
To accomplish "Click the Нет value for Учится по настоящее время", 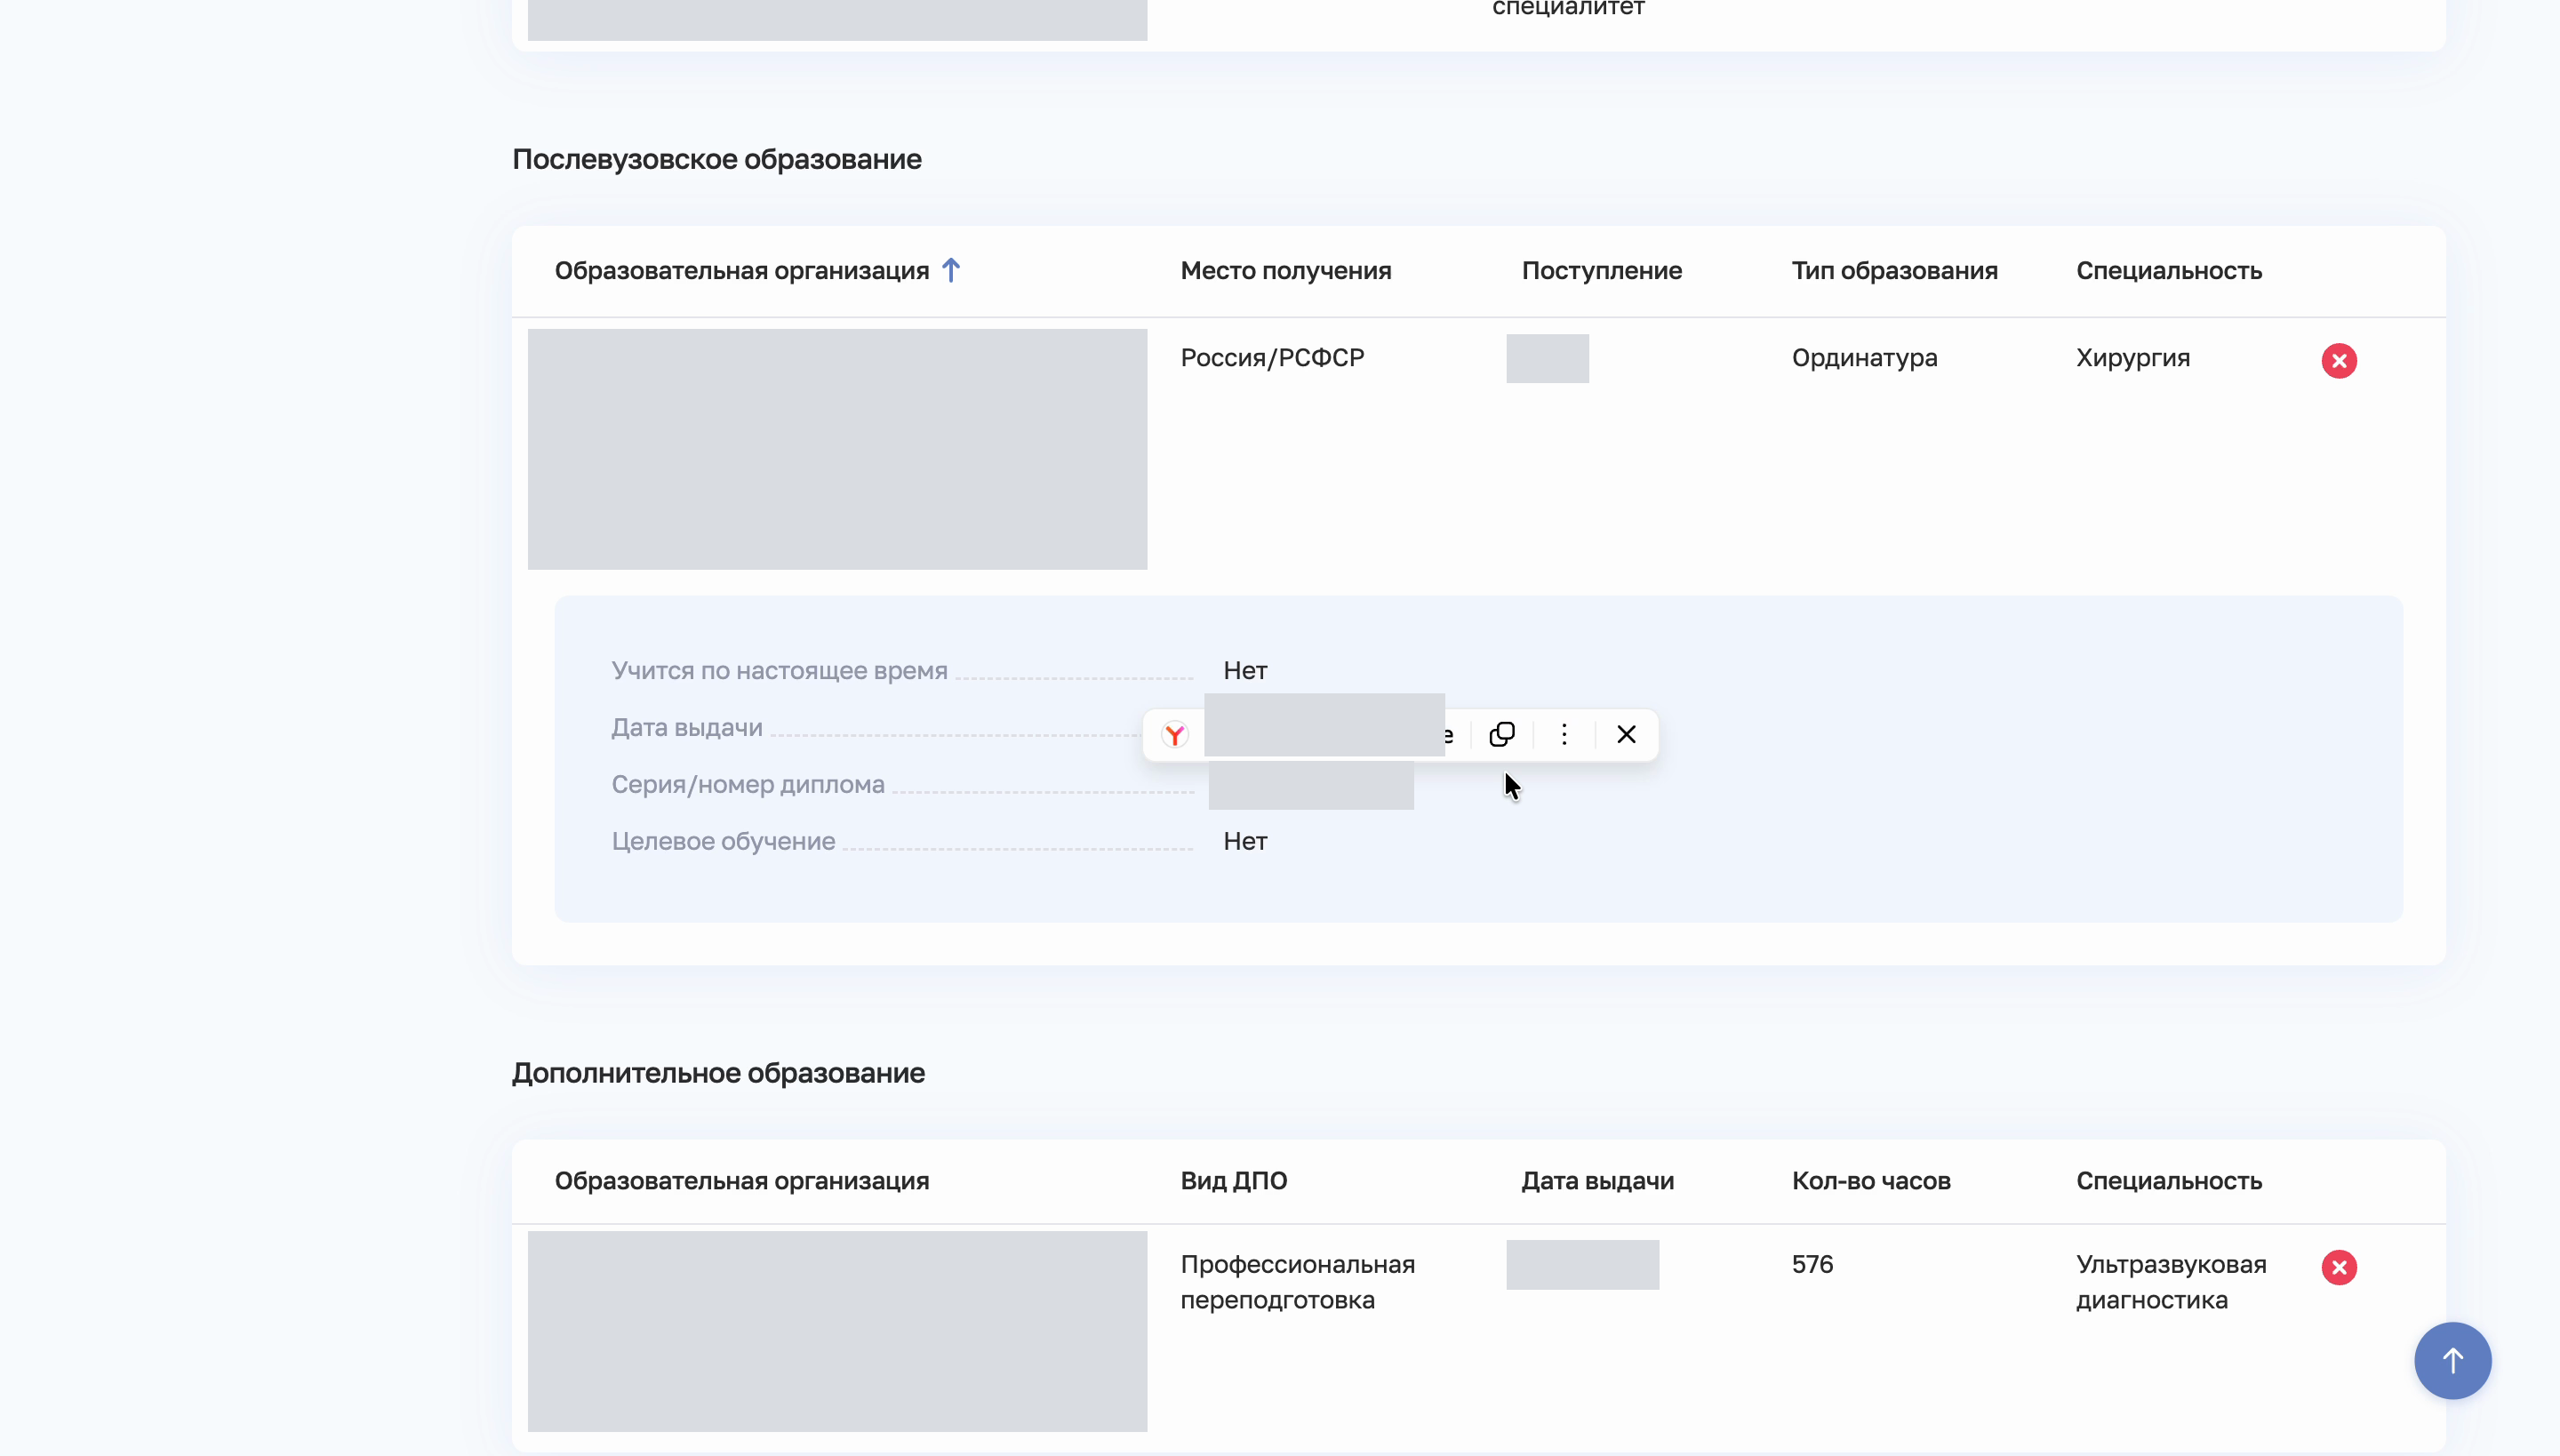I will pos(1245,671).
